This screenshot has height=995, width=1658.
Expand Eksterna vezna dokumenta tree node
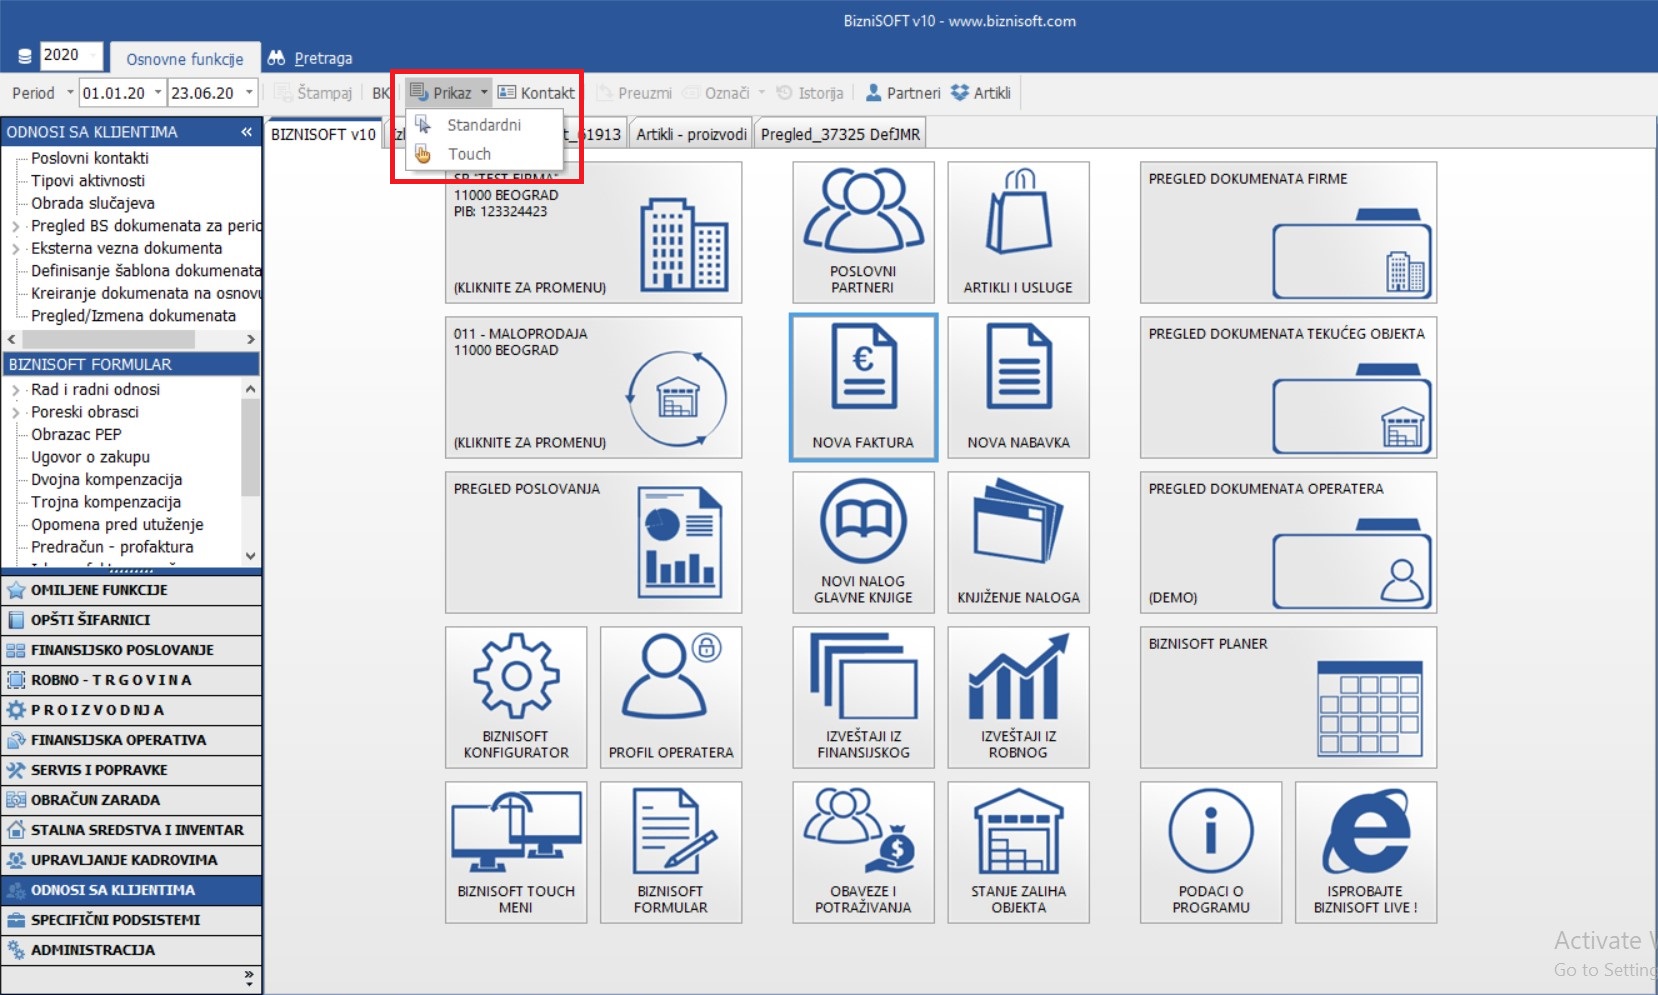[x=15, y=249]
